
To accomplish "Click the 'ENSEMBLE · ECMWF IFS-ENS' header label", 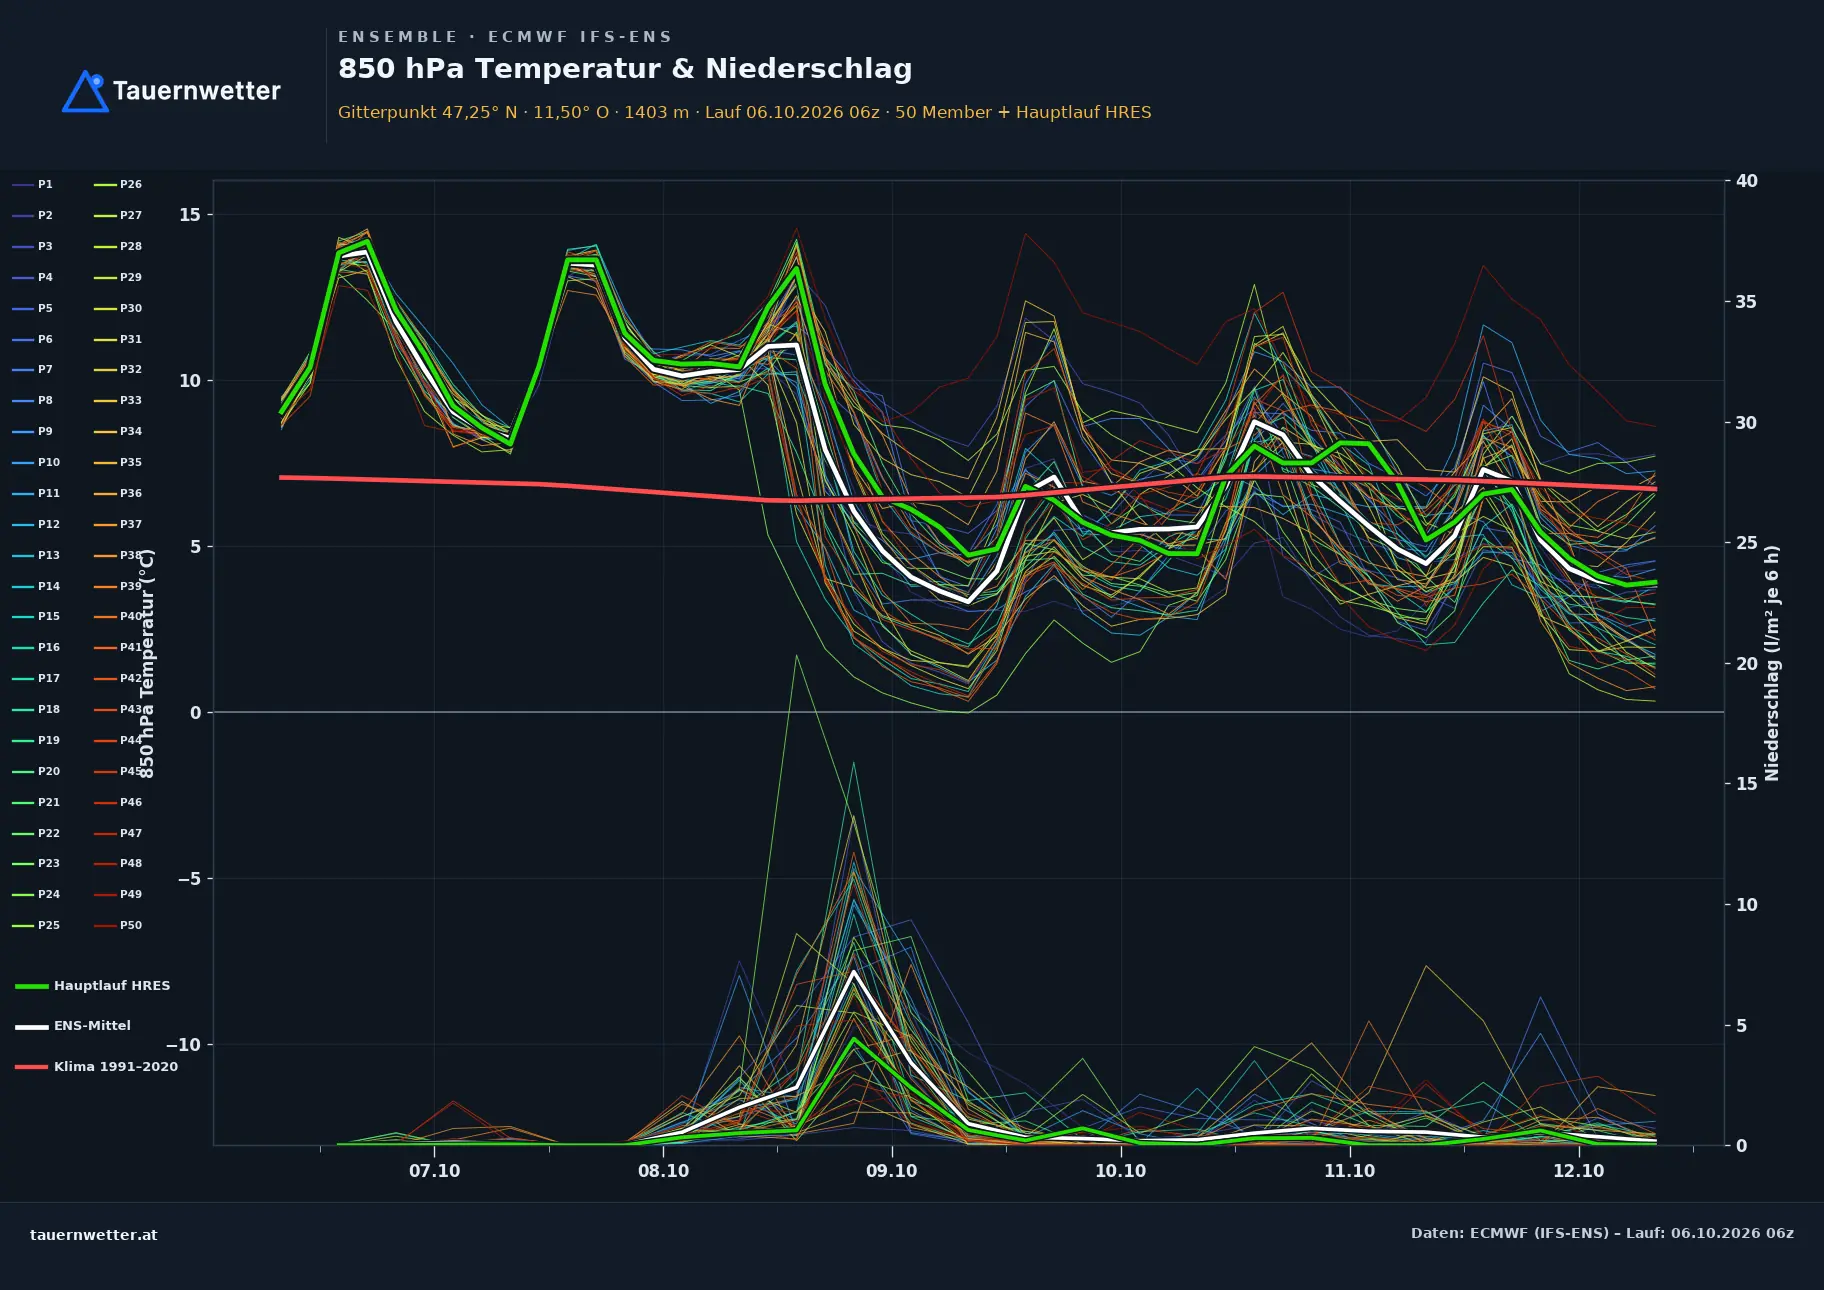I will click(505, 37).
